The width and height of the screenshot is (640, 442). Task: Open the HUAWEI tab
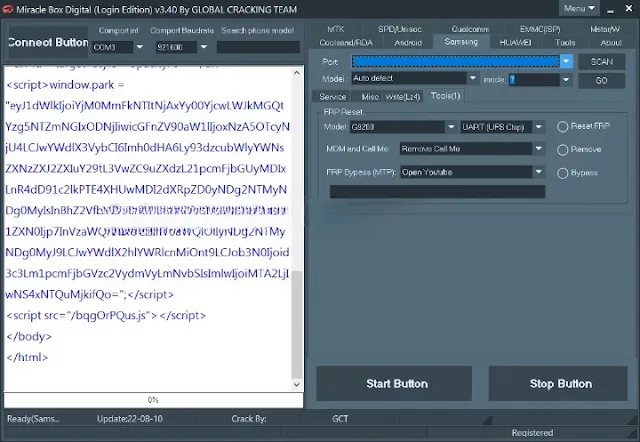click(x=516, y=42)
